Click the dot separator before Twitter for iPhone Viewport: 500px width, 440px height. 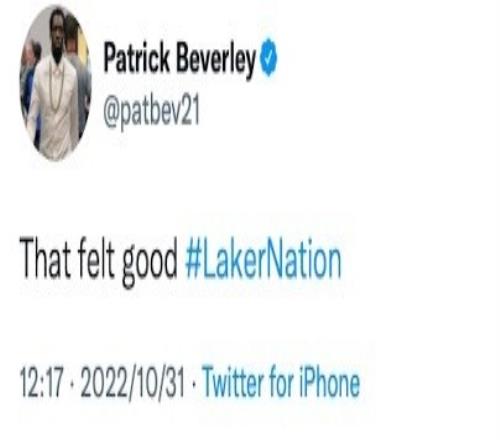click(194, 382)
